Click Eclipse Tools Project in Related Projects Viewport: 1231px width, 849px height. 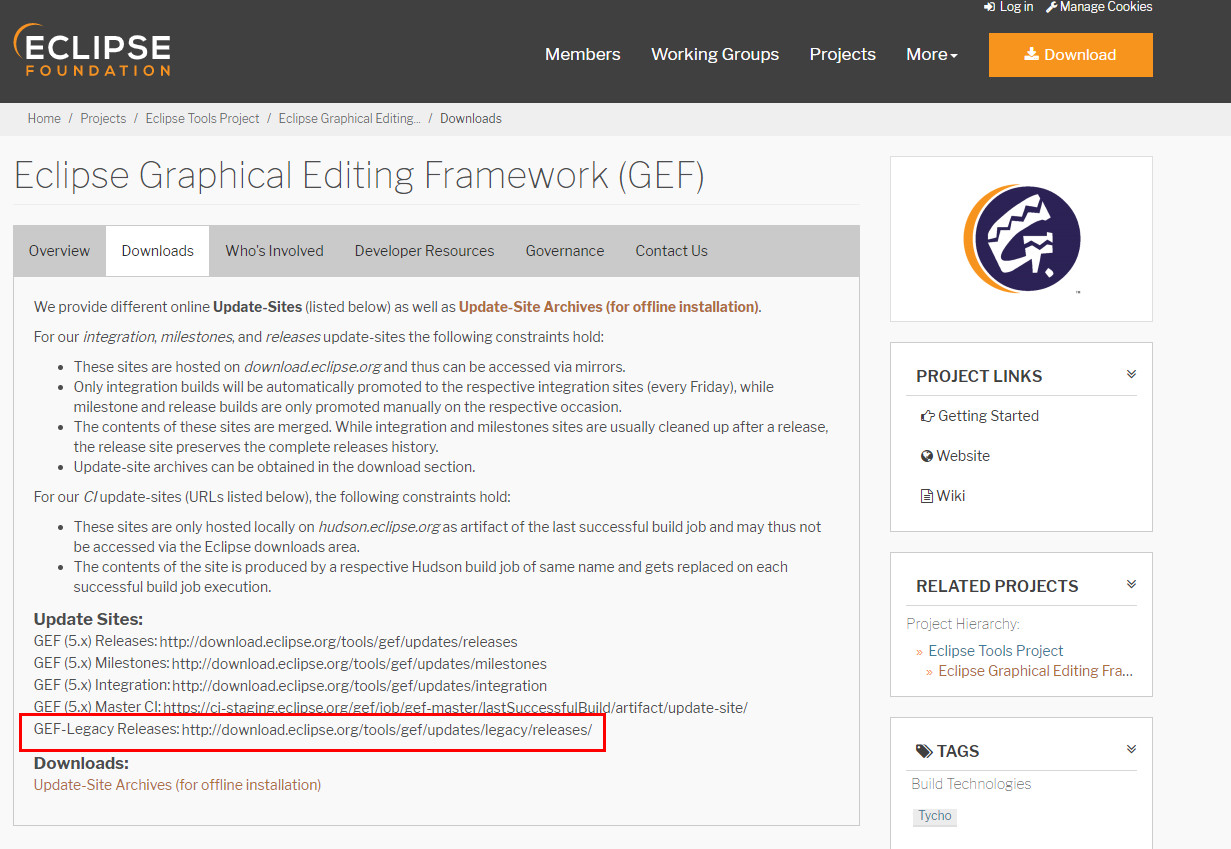(996, 651)
